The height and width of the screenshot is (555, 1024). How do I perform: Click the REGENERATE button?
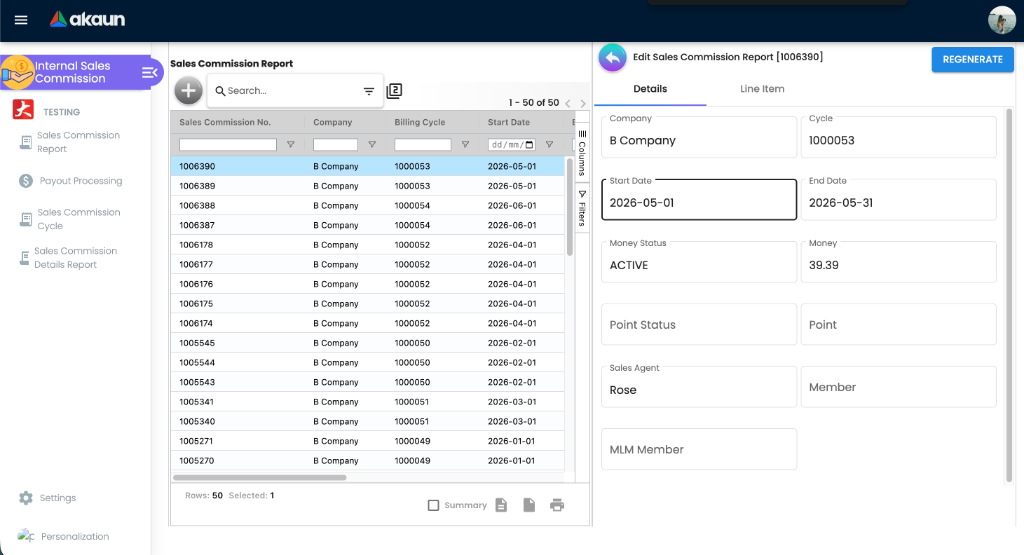(x=972, y=59)
